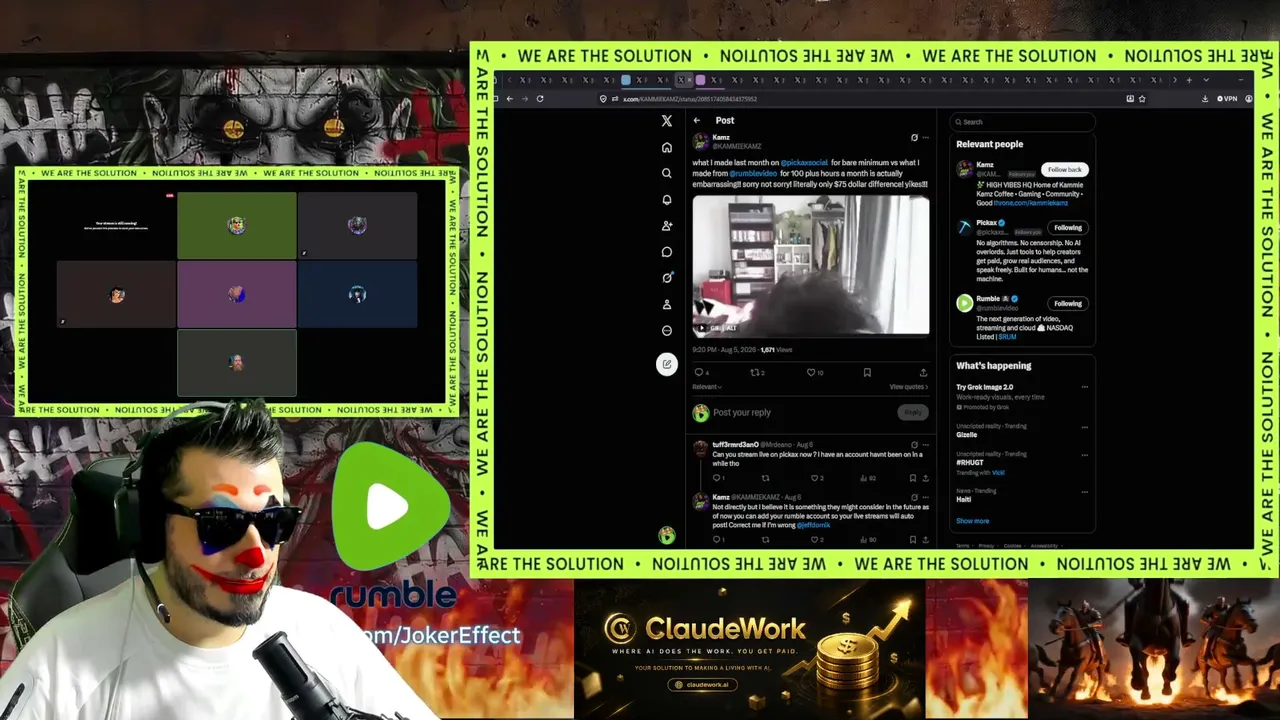Open more options for Try Grok Image 2.0
1280x720 pixels.
tap(1085, 387)
